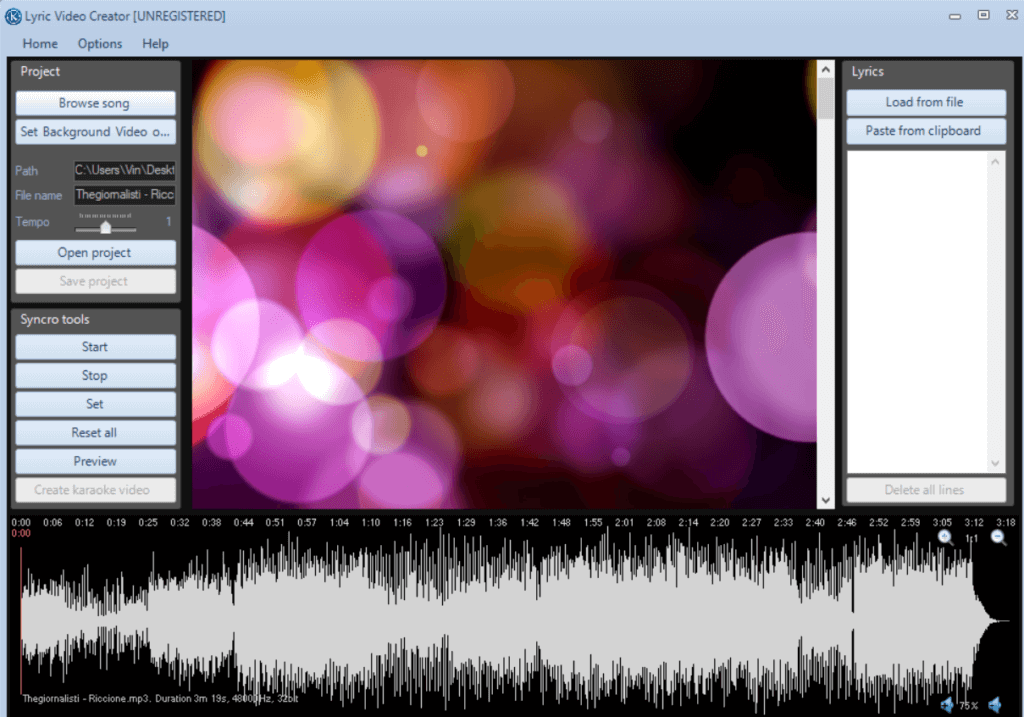Viewport: 1024px width, 717px height.
Task: Click the 2:01 marker on the timeline
Action: click(624, 522)
